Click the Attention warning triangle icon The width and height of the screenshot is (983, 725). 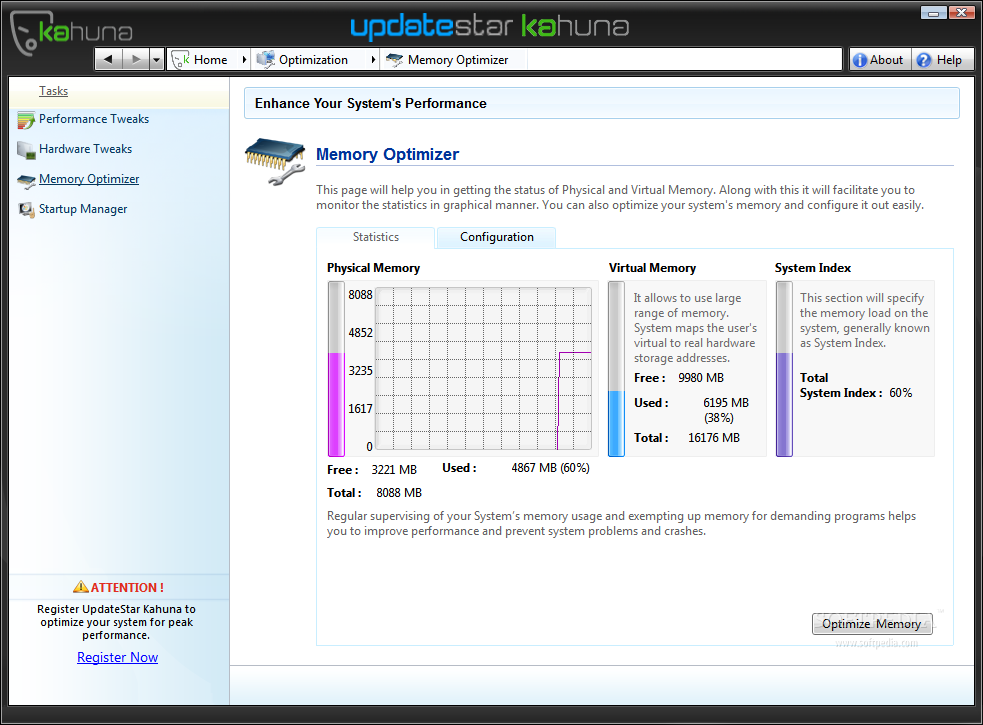tap(81, 586)
